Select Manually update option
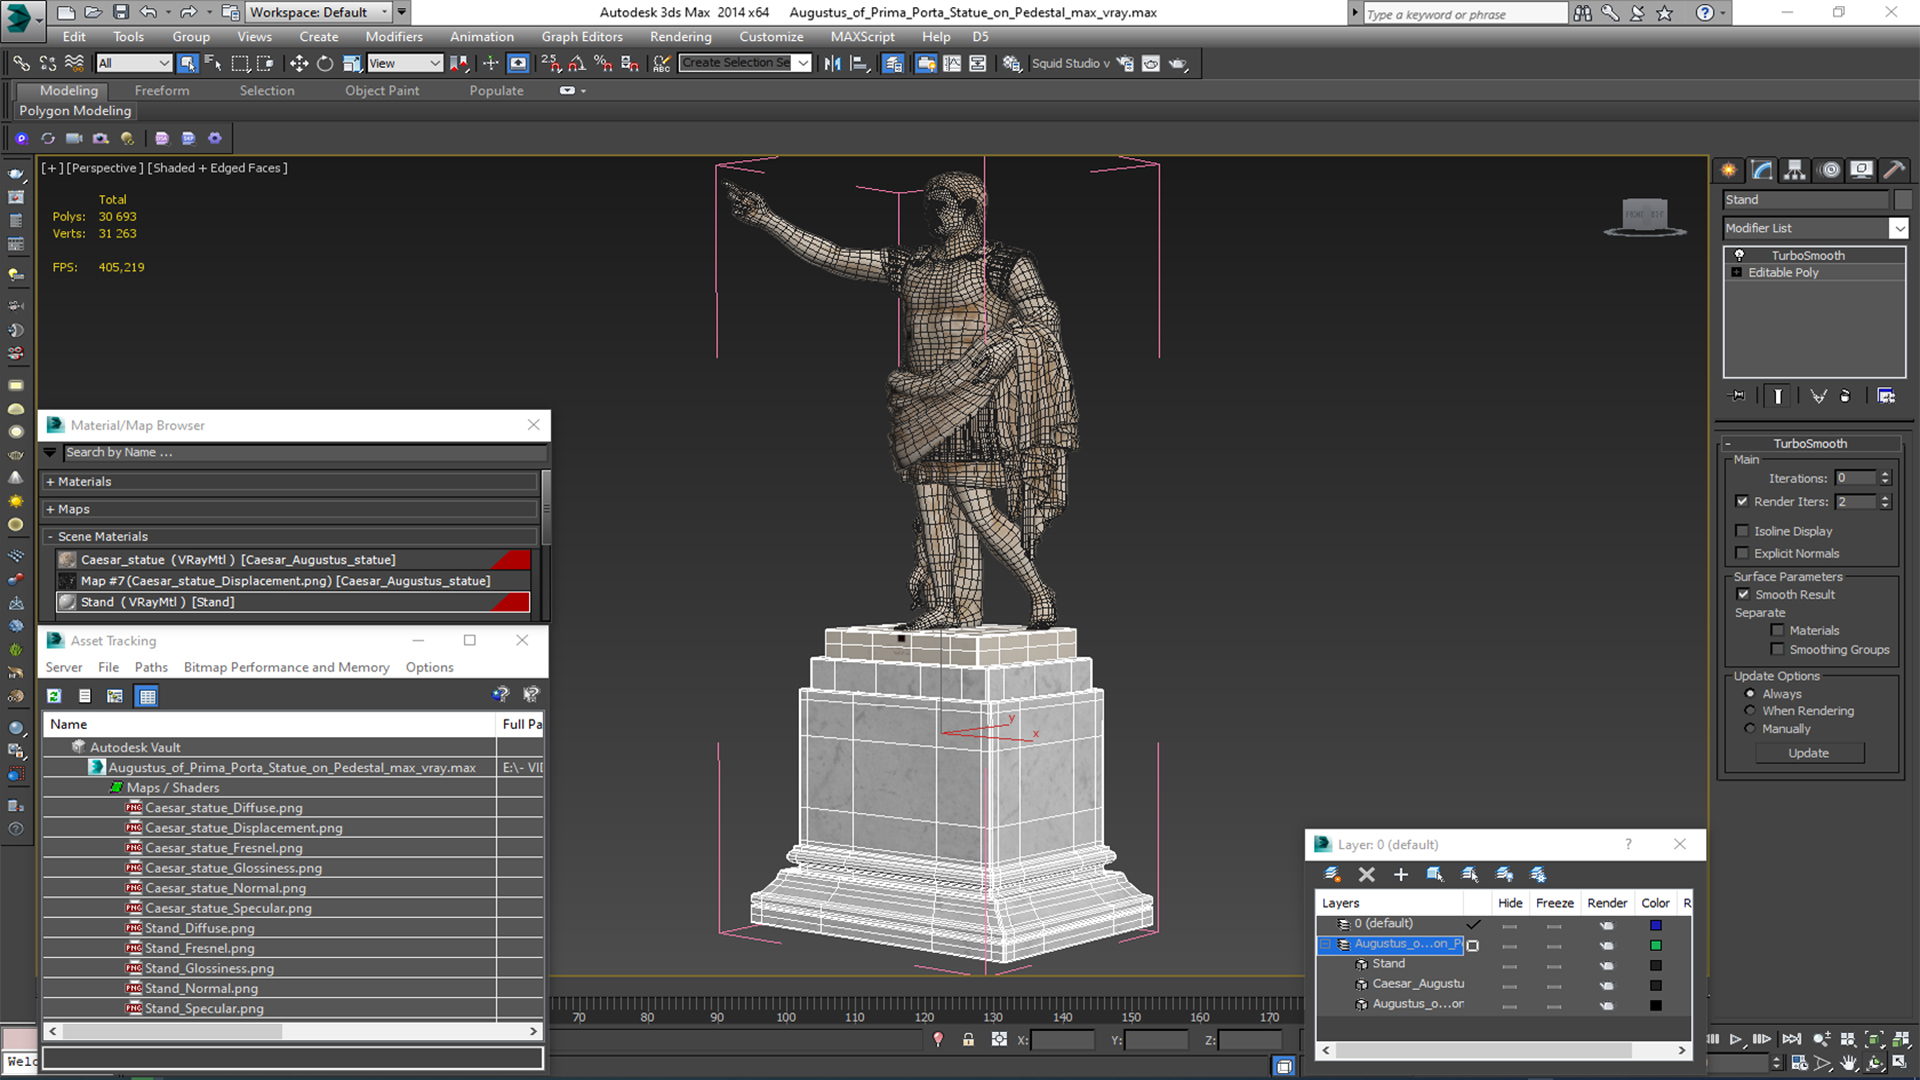 (x=1750, y=729)
